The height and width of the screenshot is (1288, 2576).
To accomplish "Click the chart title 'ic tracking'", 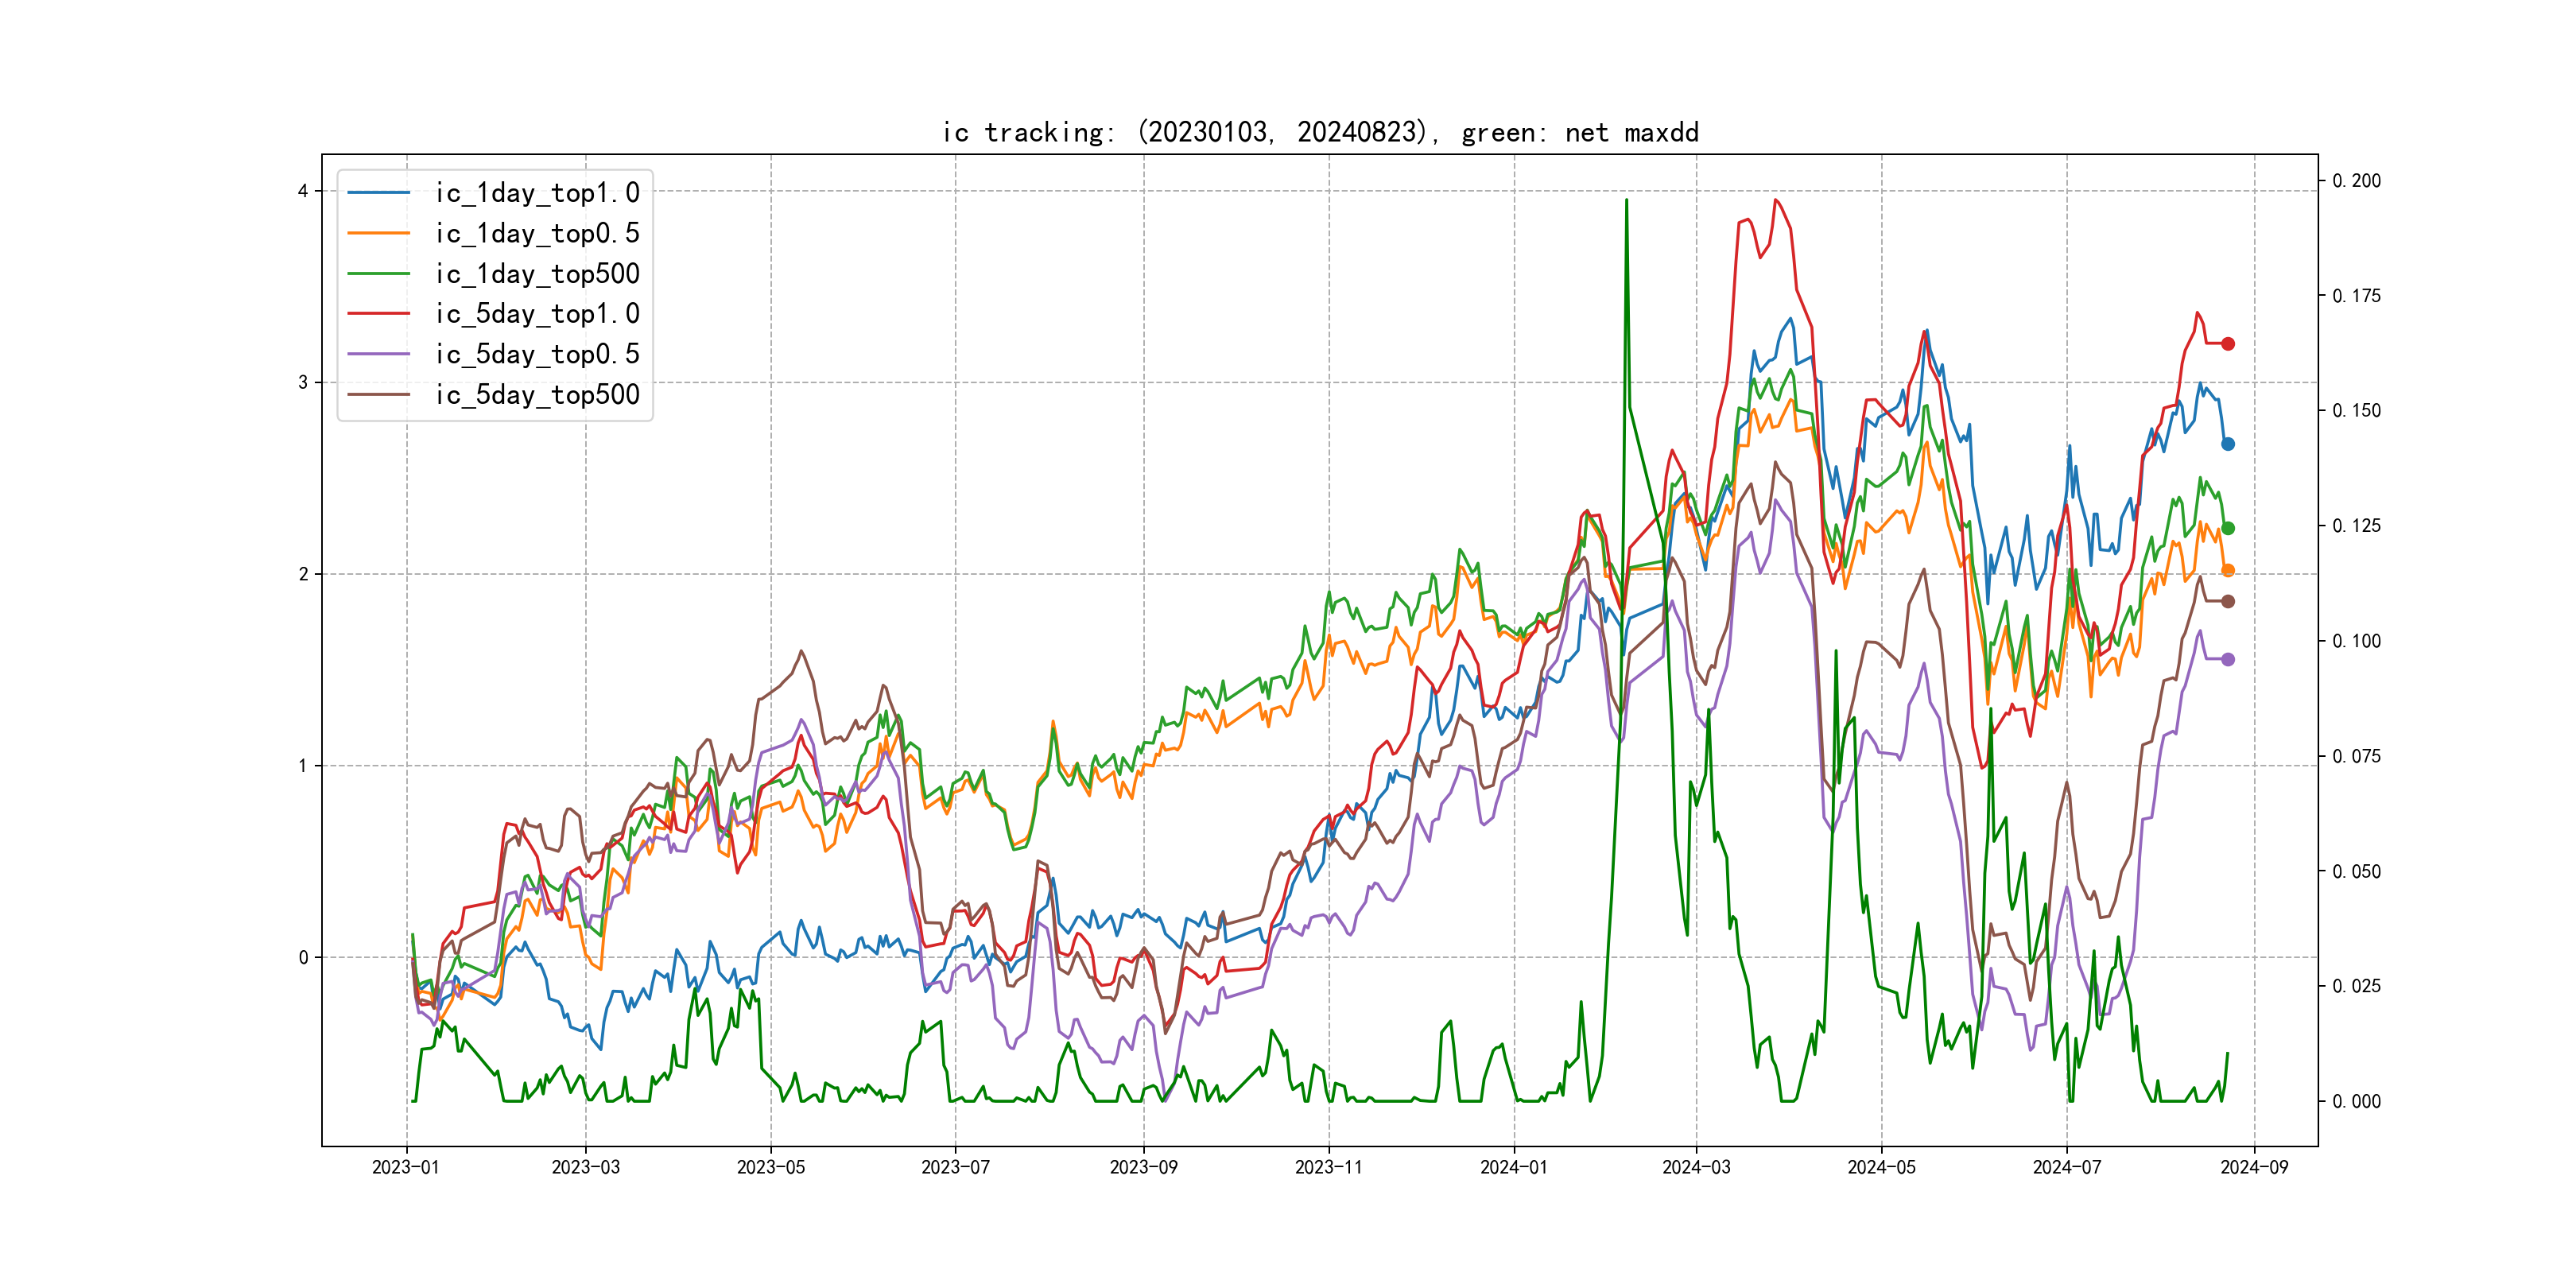I will pyautogui.click(x=1320, y=132).
